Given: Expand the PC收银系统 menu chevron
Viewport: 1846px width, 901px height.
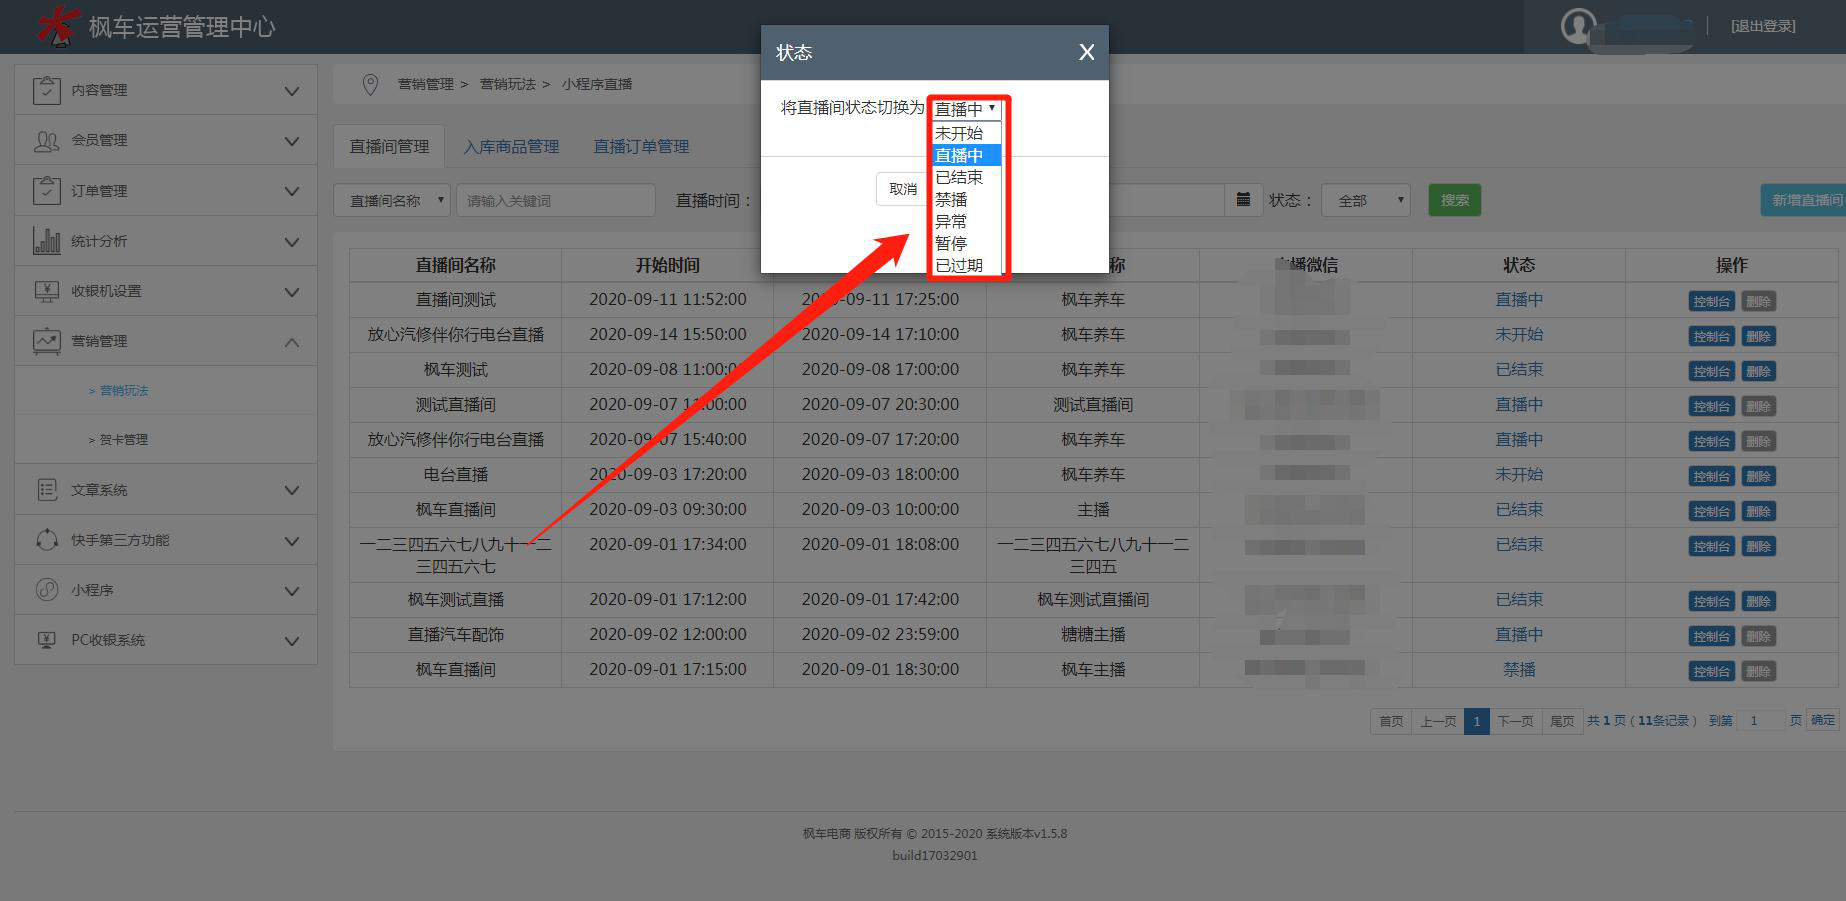Looking at the screenshot, I should [x=292, y=641].
